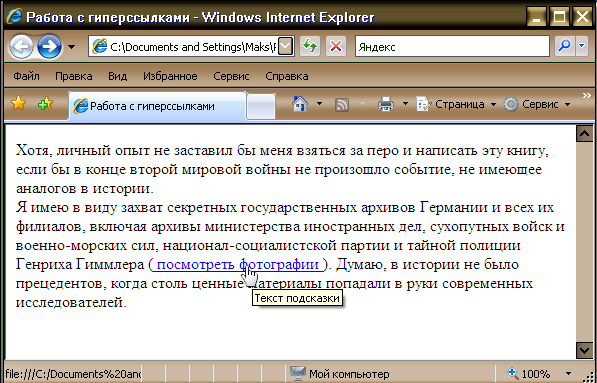Screen dimensions: 597x383
Task: Click the zoom magnifier icon in status bar
Action: pyautogui.click(x=513, y=373)
